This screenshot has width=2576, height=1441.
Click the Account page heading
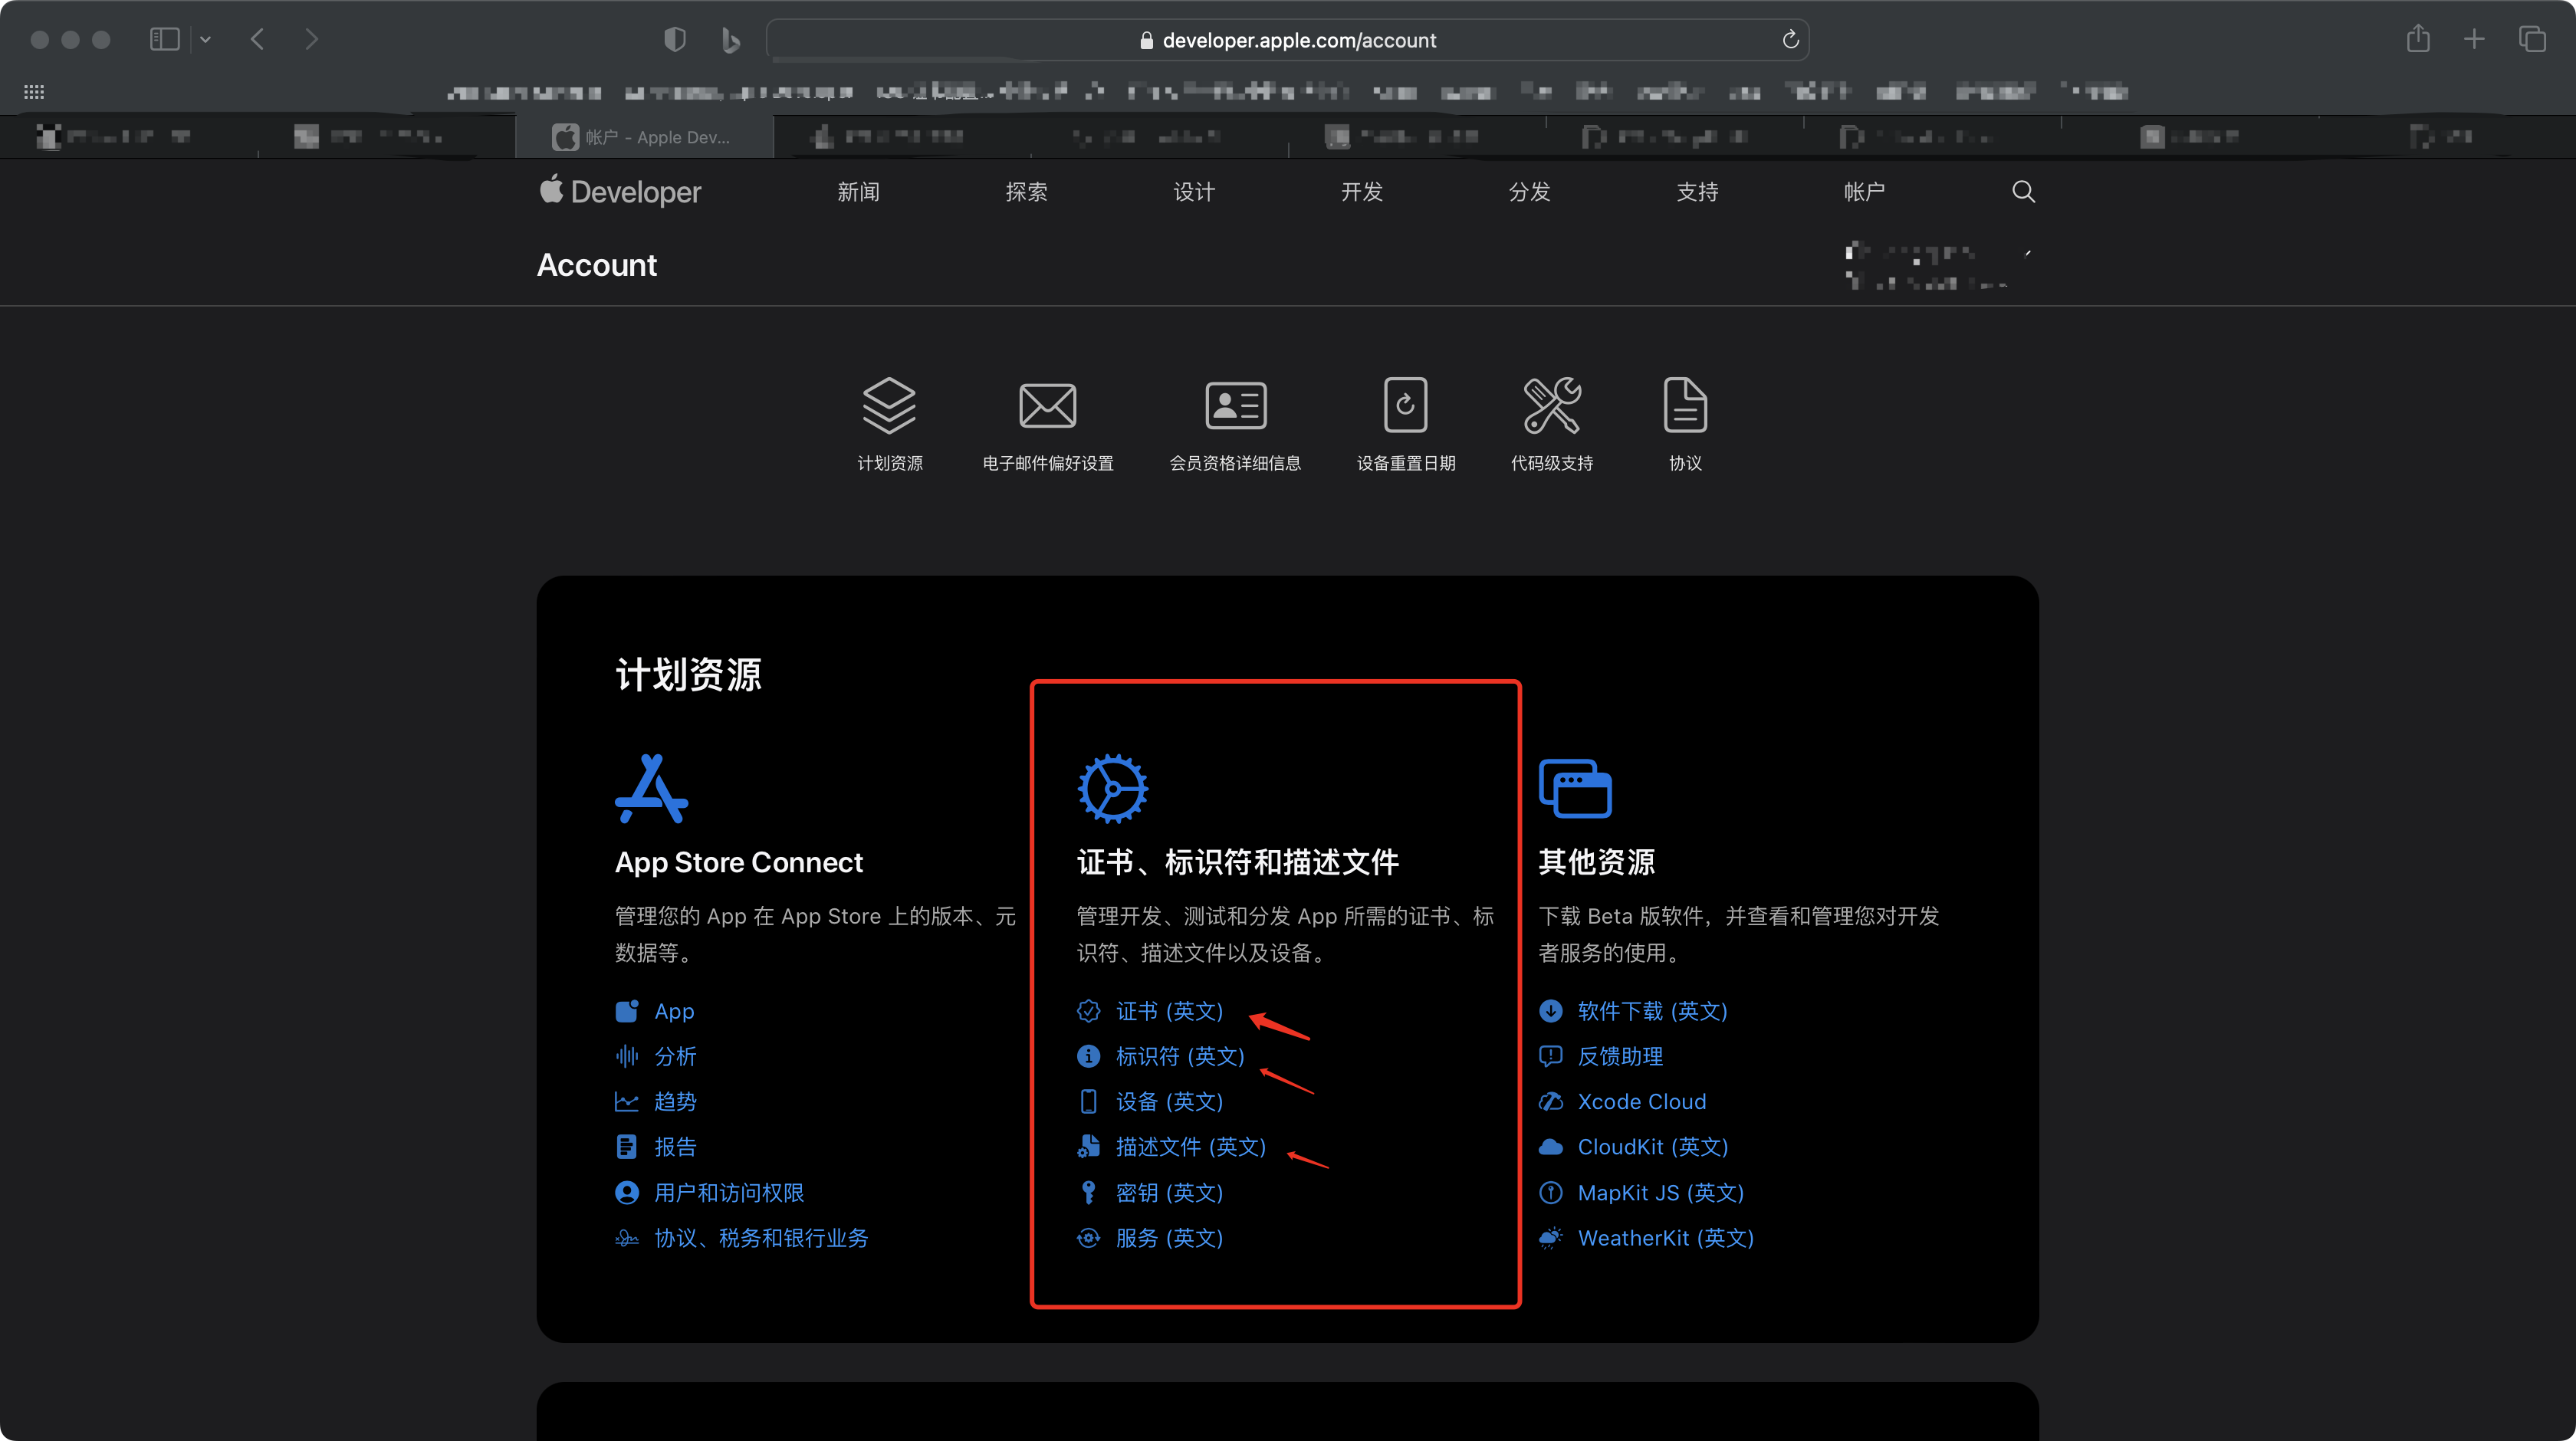pos(597,265)
